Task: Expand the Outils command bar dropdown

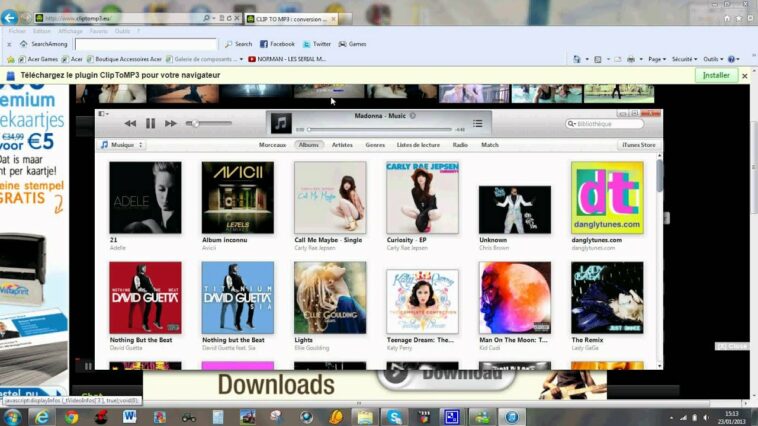Action: [713, 59]
